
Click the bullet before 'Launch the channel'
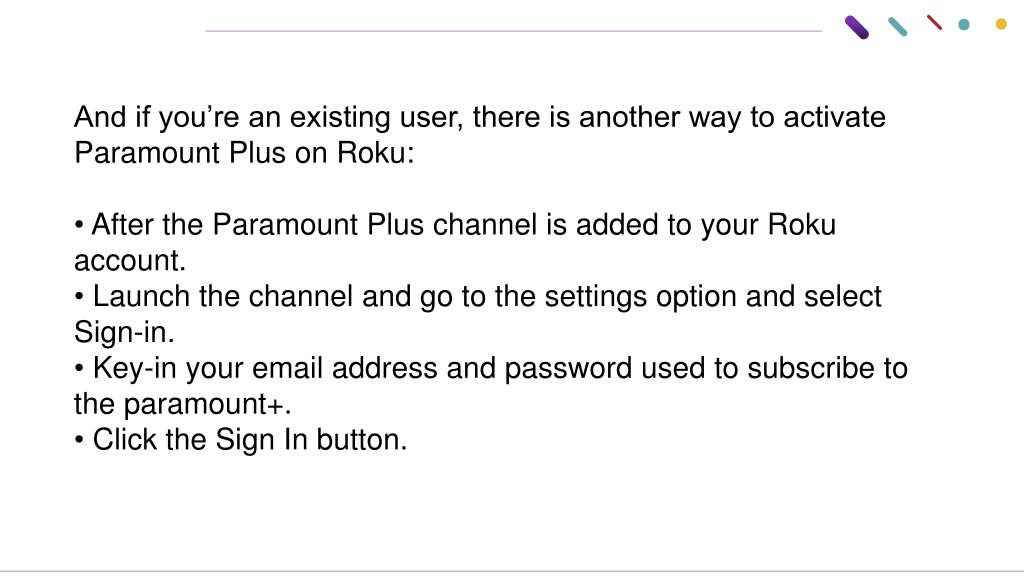pyautogui.click(x=79, y=297)
